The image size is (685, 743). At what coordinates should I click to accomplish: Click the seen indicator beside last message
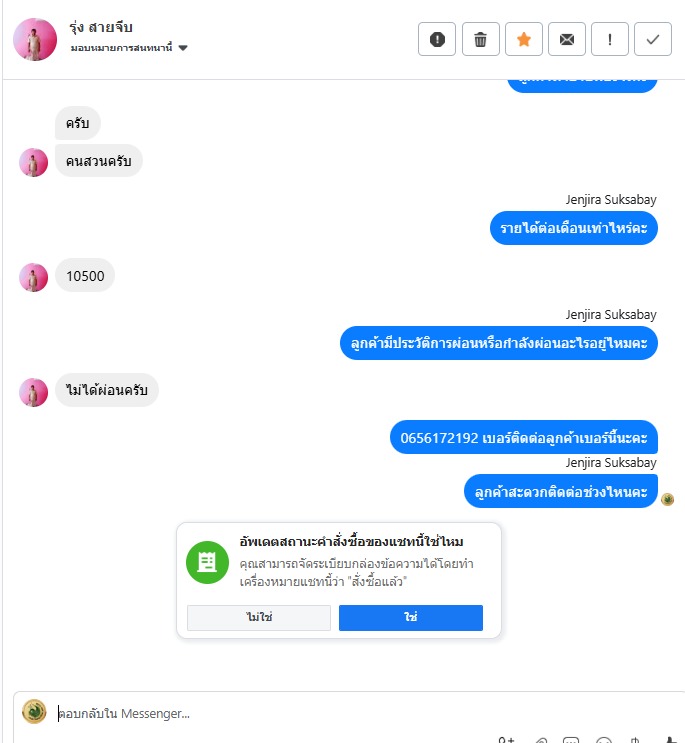point(667,499)
